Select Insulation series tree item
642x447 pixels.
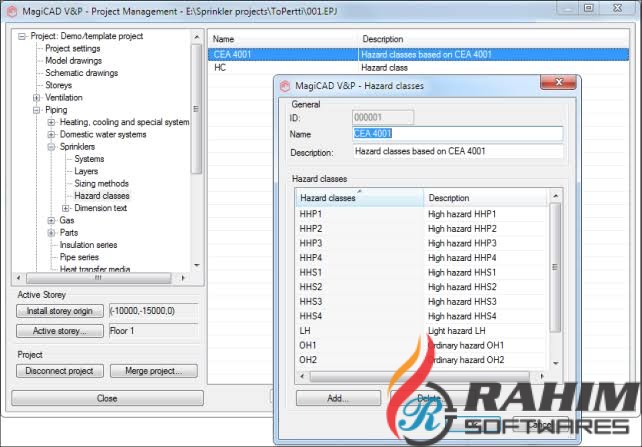point(88,245)
